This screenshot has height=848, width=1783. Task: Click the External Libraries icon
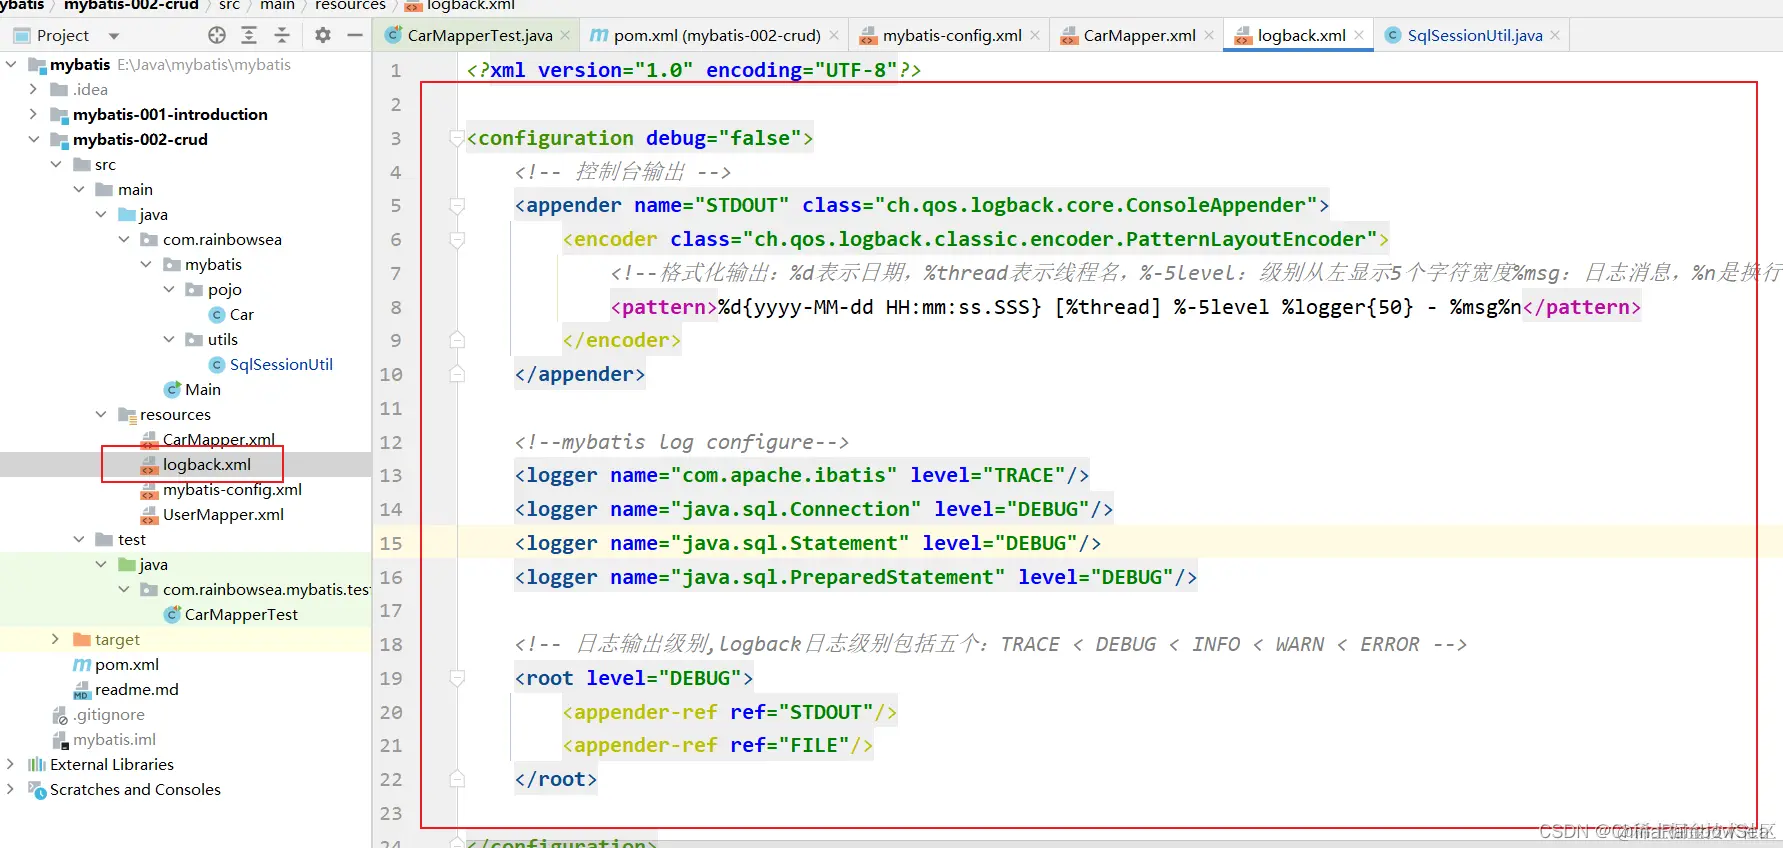[37, 764]
